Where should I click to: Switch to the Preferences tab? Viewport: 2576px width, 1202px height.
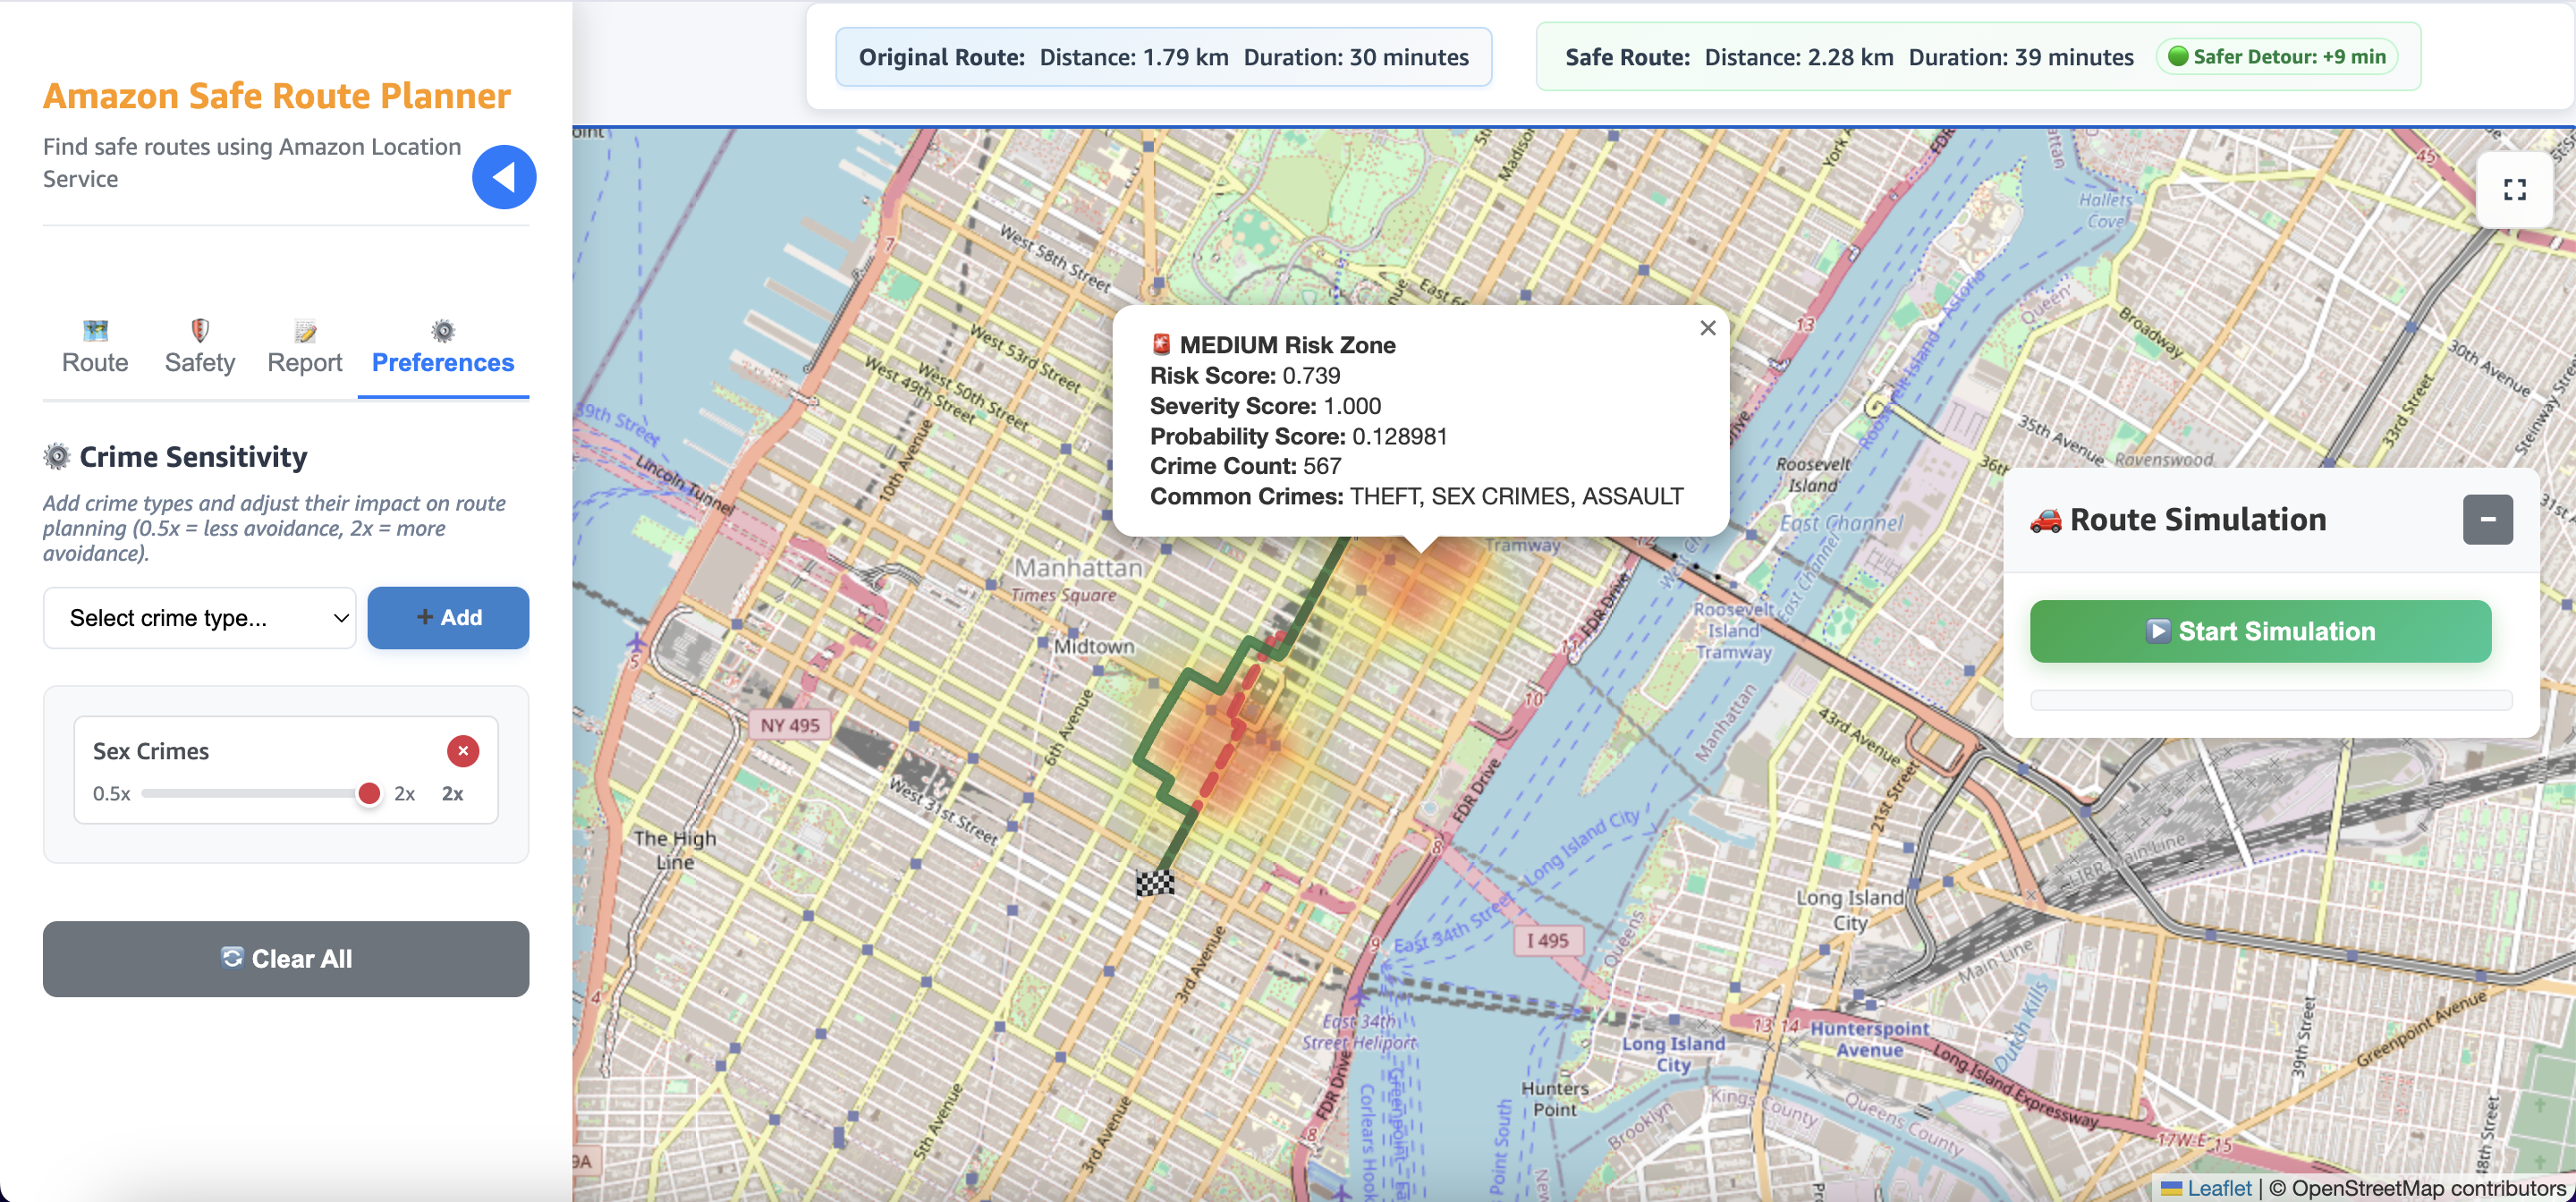[443, 362]
